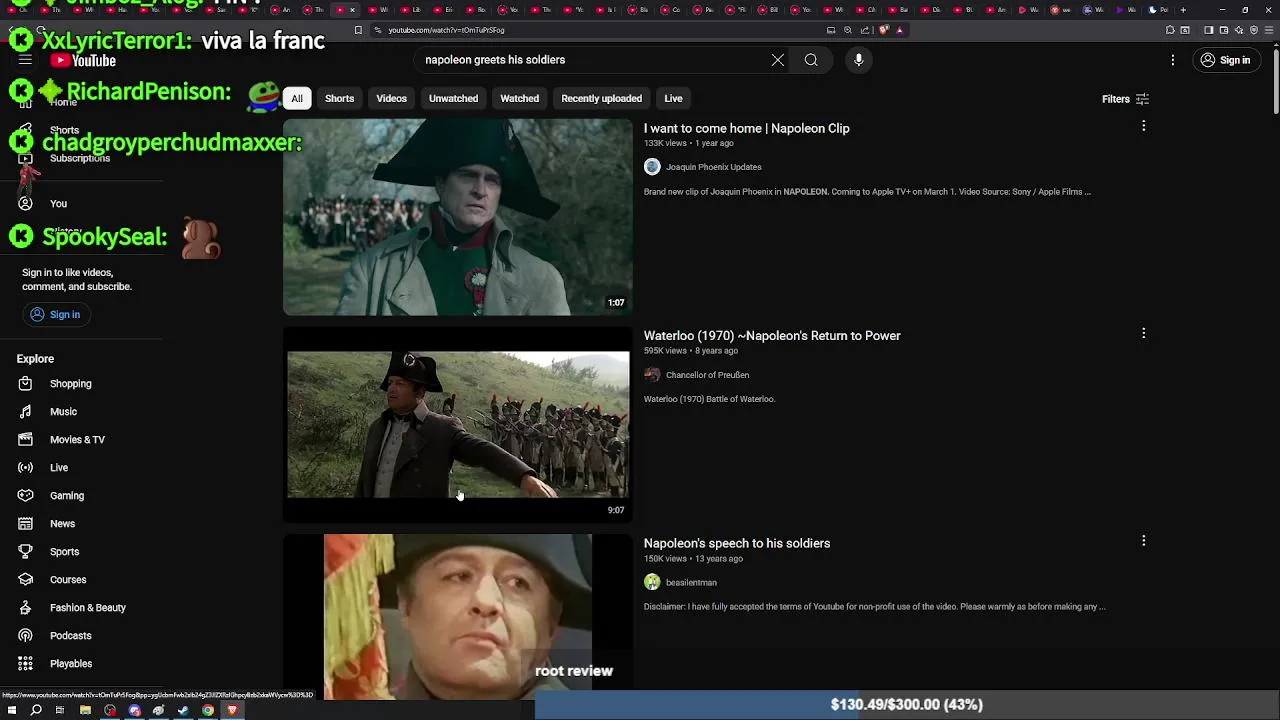Select the Shorts filter chip
Image resolution: width=1280 pixels, height=720 pixels.
pyautogui.click(x=339, y=98)
